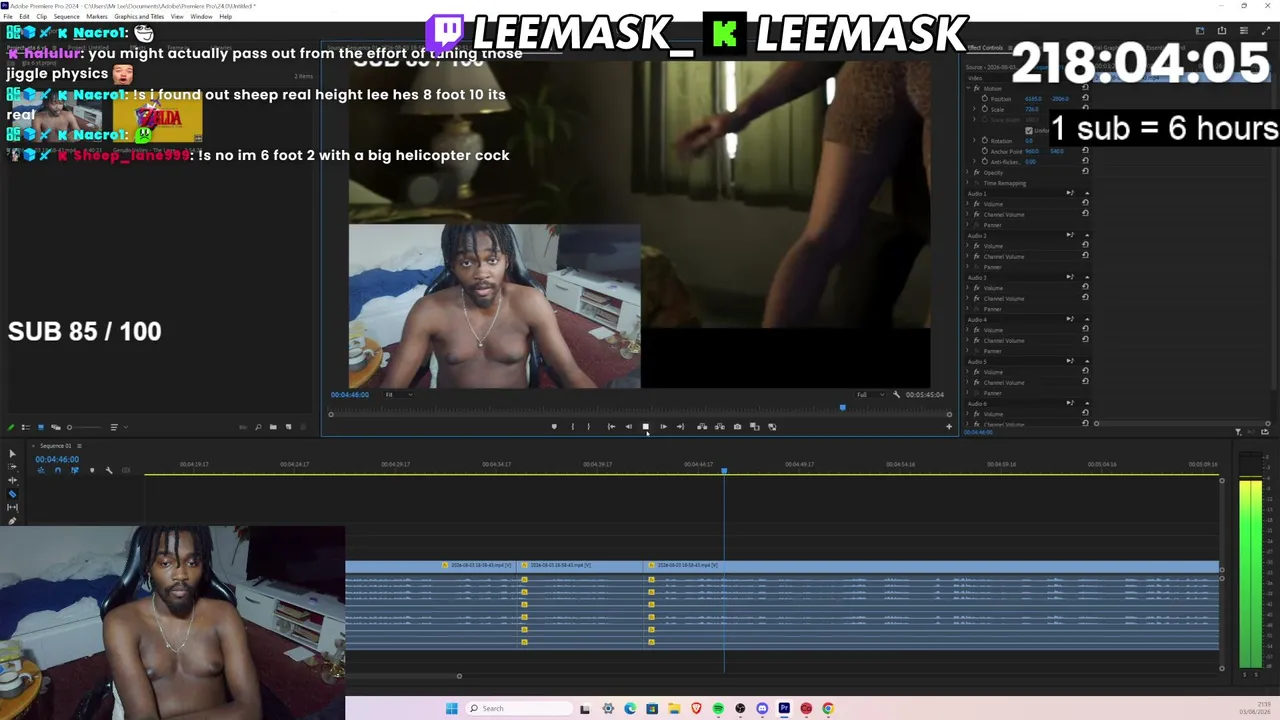Open the Sequence 01 panel menu
This screenshot has width=1280, height=720.
coord(79,446)
